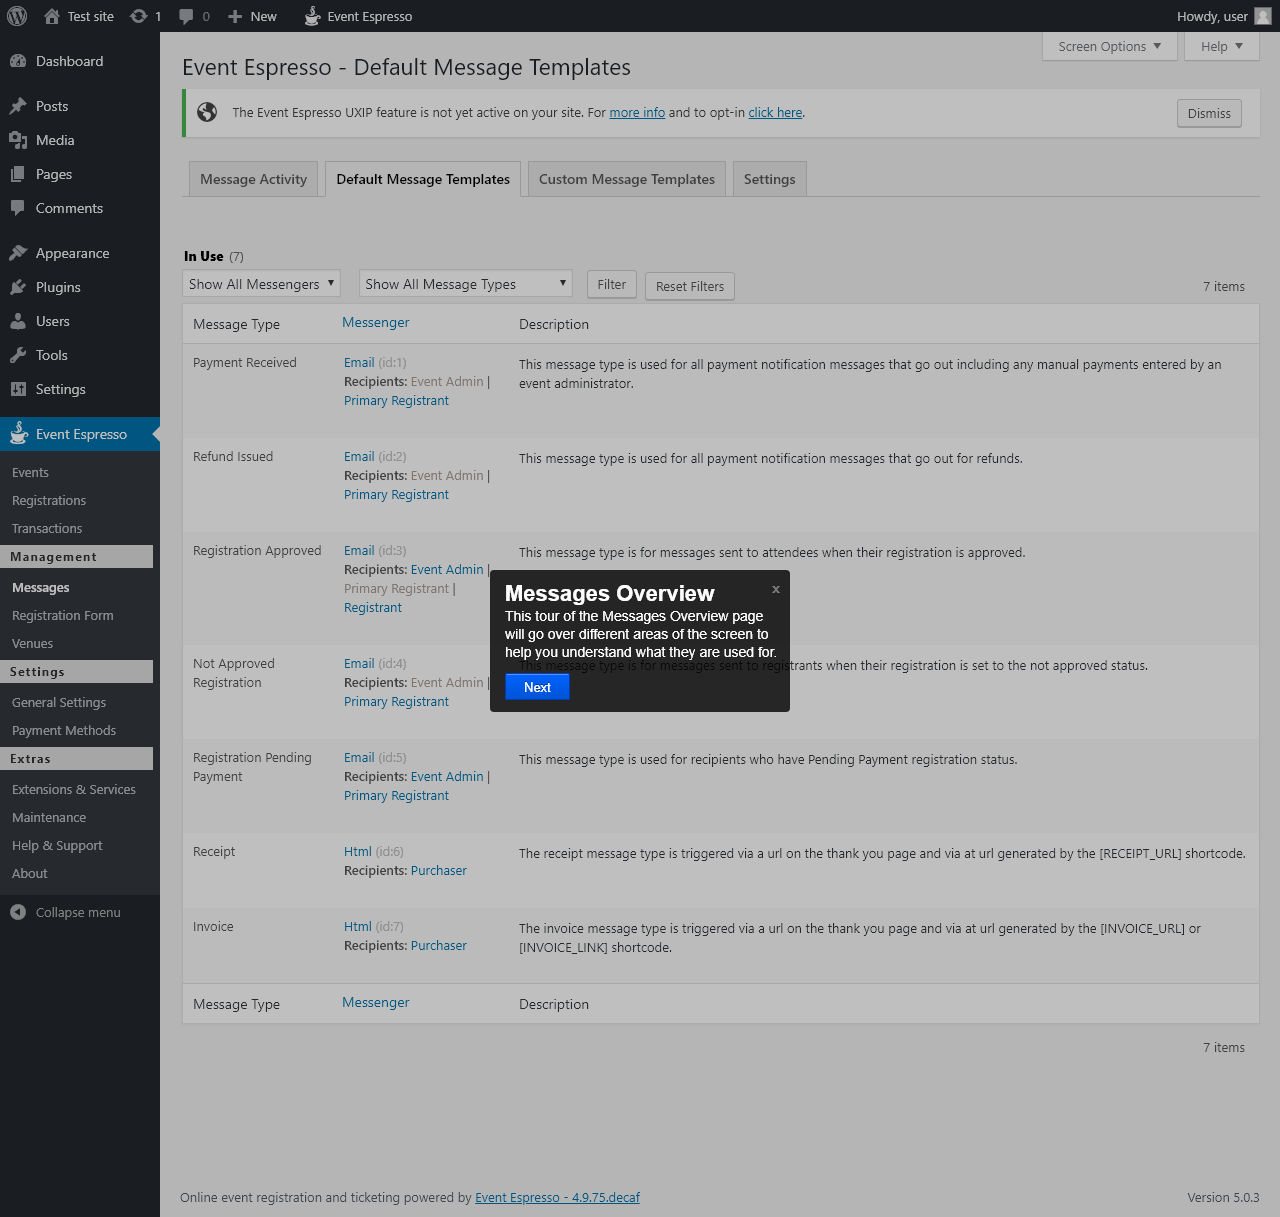Open Help & Support in the sidebar
Viewport: 1280px width, 1217px height.
(57, 845)
